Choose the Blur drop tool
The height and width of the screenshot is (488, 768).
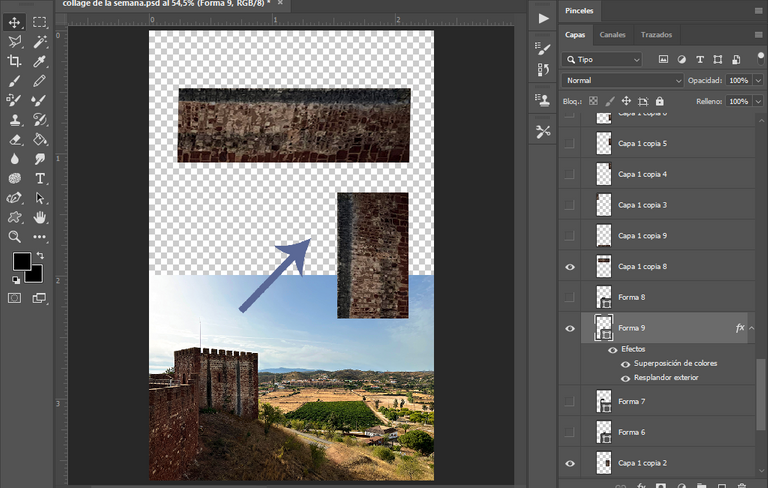pyautogui.click(x=14, y=159)
